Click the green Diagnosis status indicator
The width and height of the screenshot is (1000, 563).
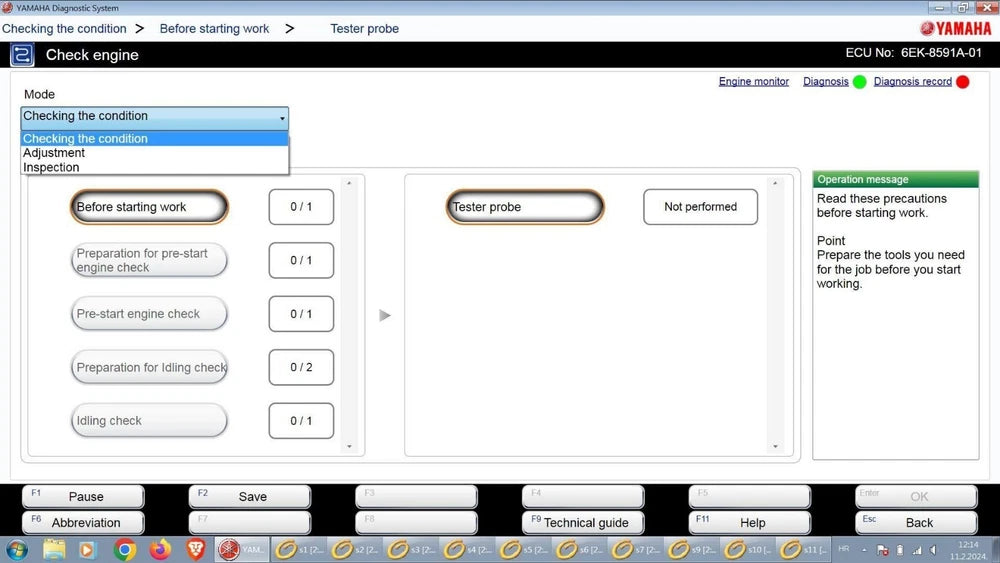point(860,82)
